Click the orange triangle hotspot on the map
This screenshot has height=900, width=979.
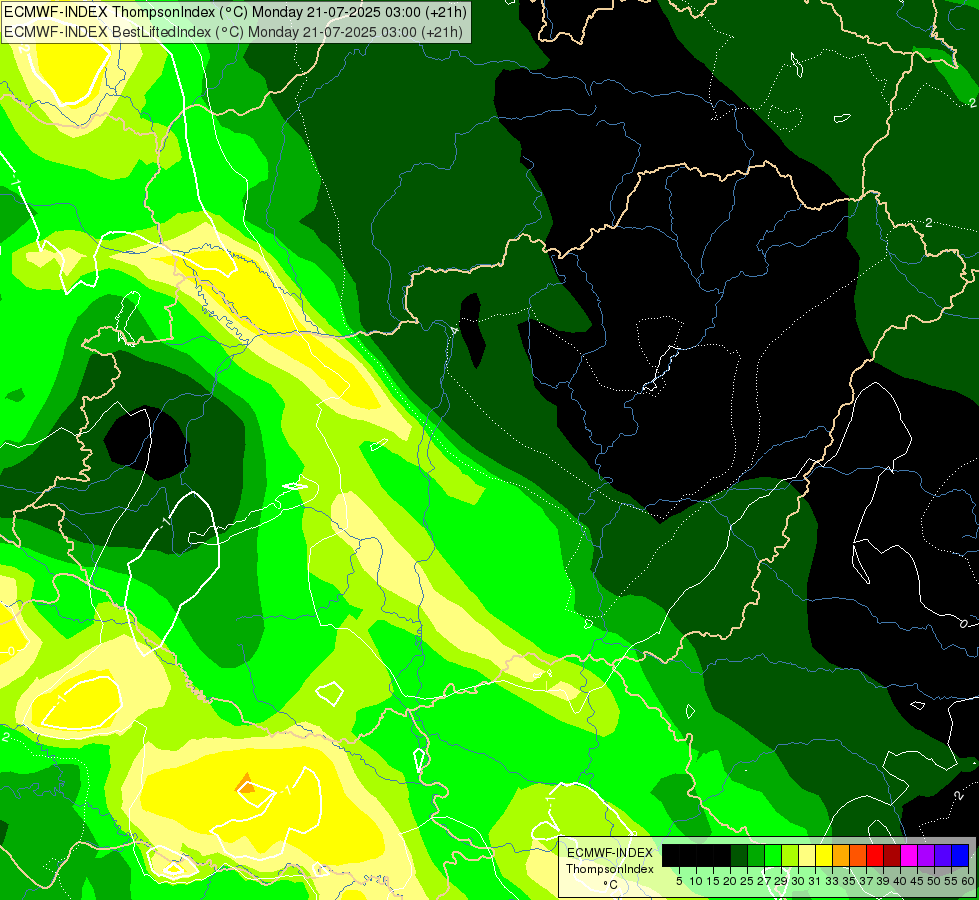click(246, 784)
